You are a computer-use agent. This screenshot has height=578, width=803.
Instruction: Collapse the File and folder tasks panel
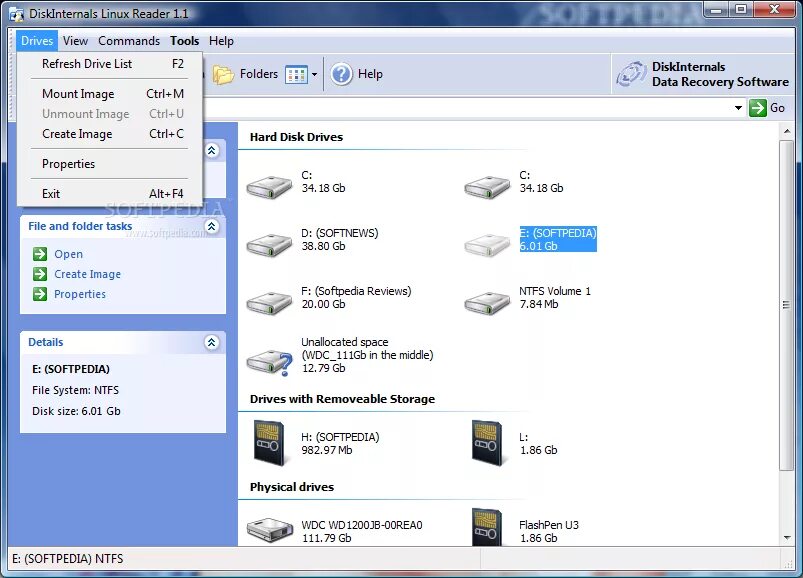212,226
